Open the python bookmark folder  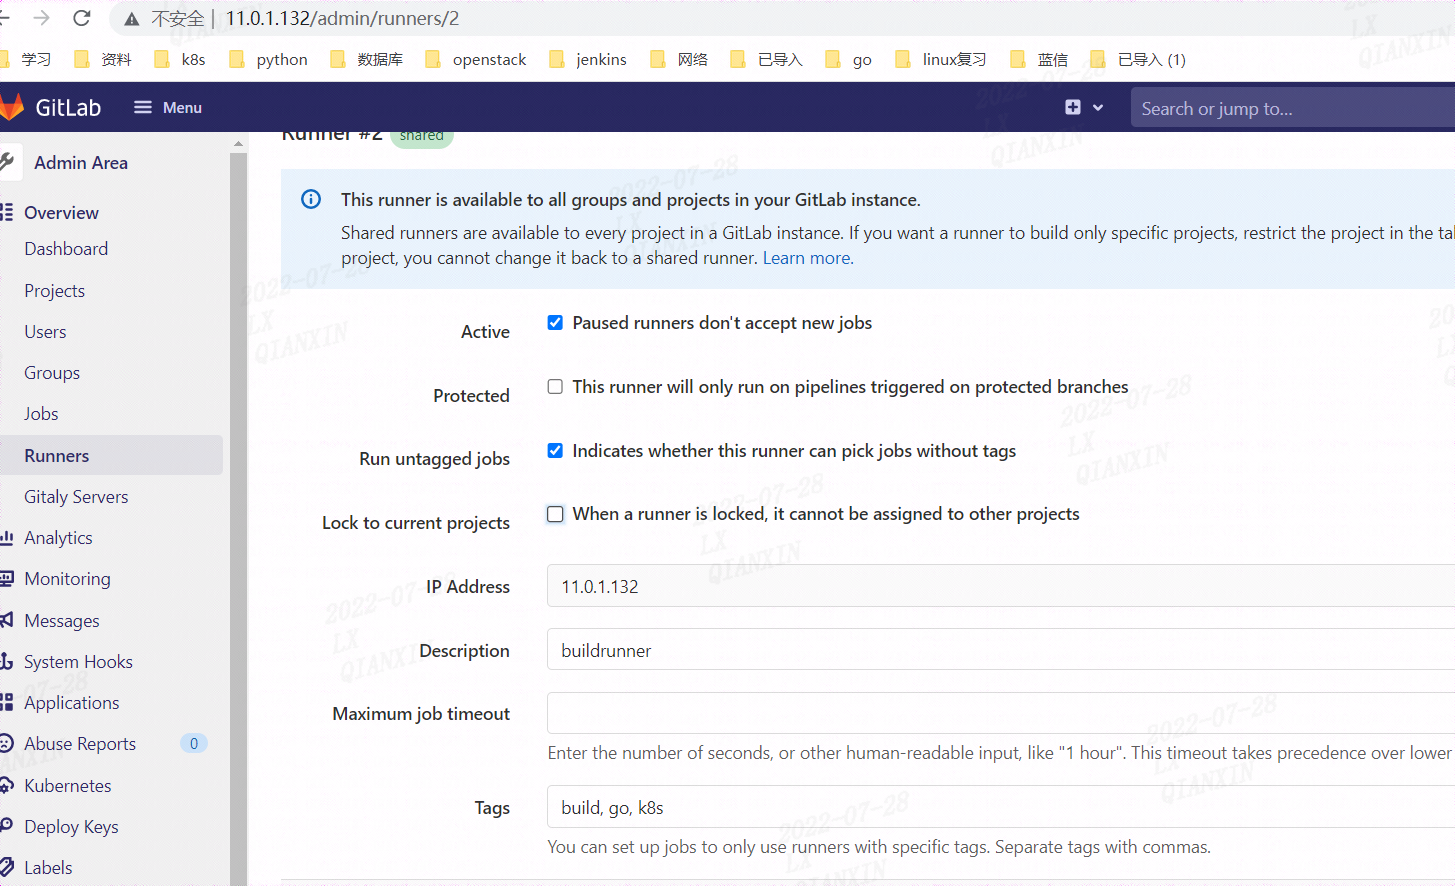click(x=268, y=60)
